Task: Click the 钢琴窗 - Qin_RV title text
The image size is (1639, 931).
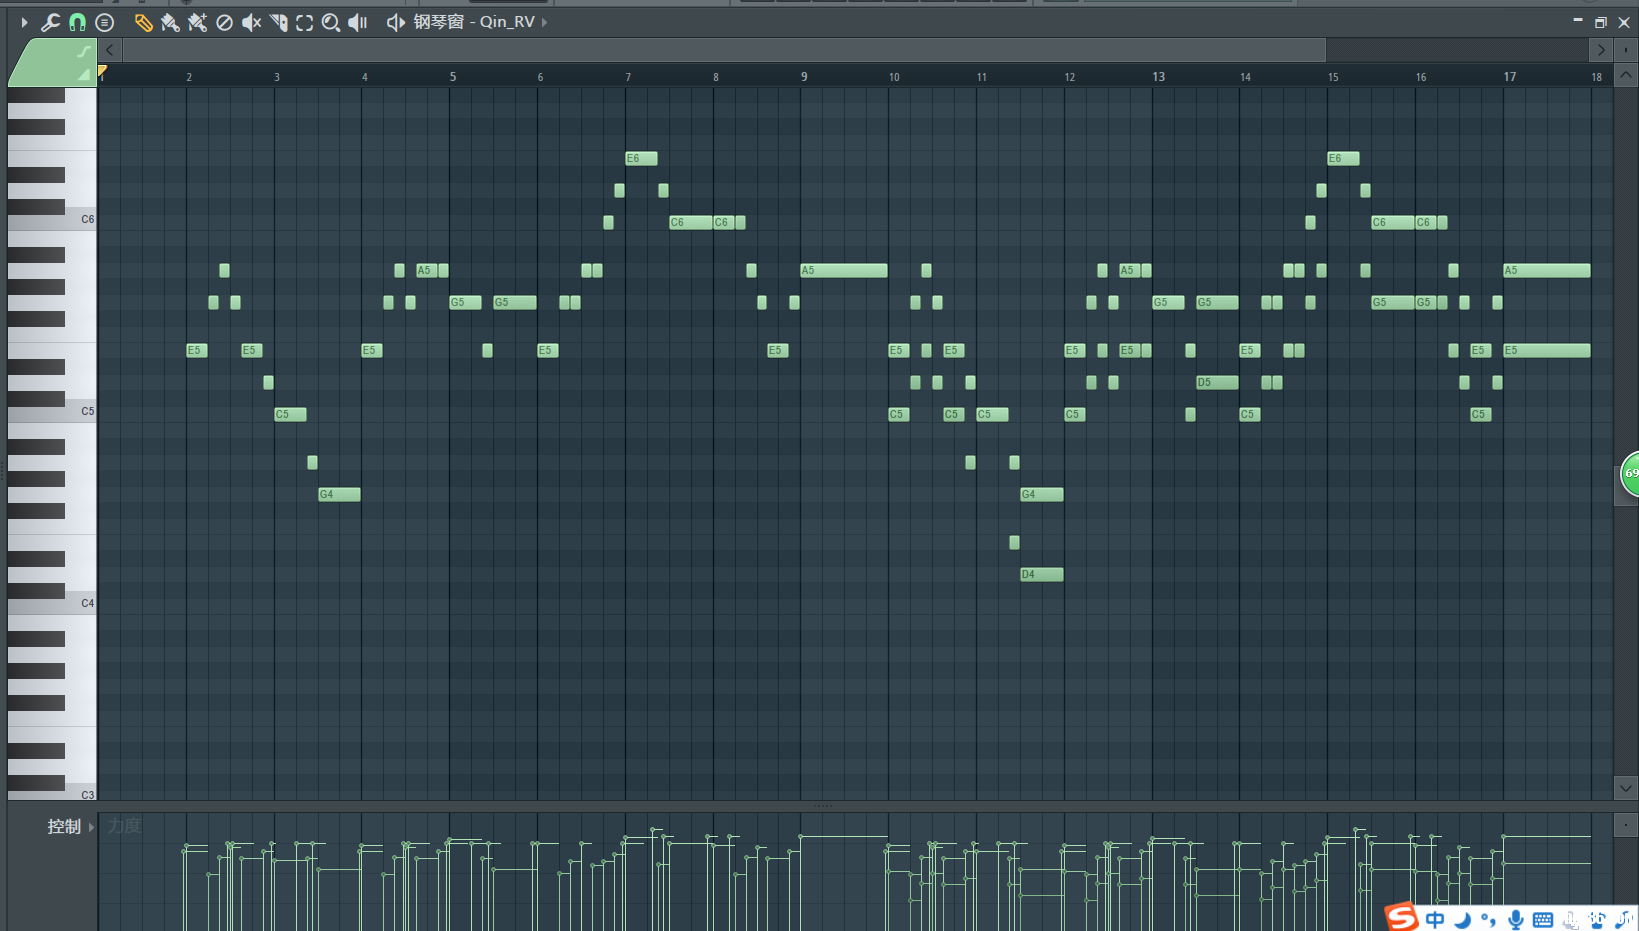Action: (x=474, y=22)
